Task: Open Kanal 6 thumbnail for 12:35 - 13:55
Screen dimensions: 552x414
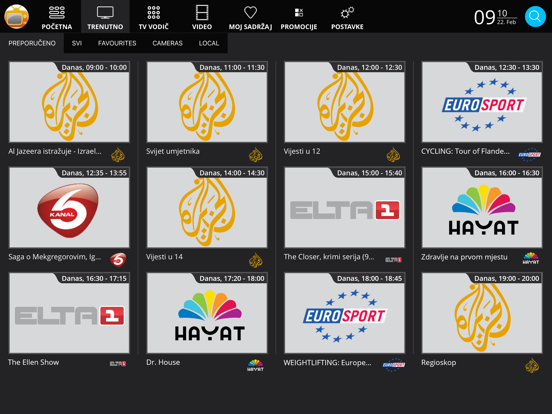Action: (x=69, y=208)
